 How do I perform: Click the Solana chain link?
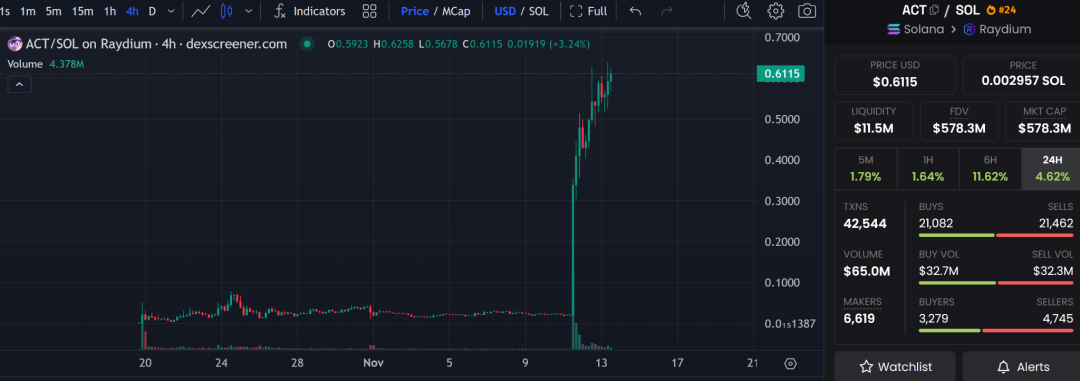coord(924,29)
